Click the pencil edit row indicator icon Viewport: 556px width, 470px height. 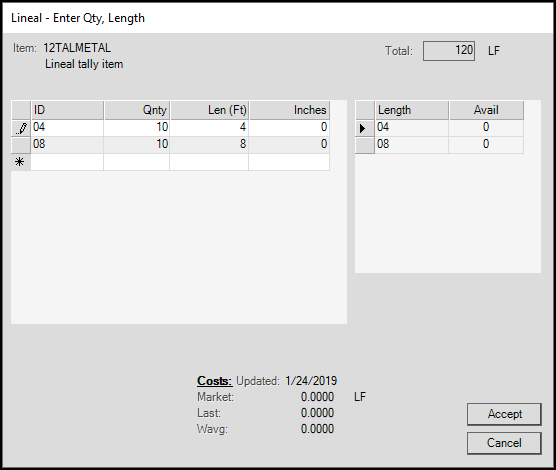tap(21, 128)
